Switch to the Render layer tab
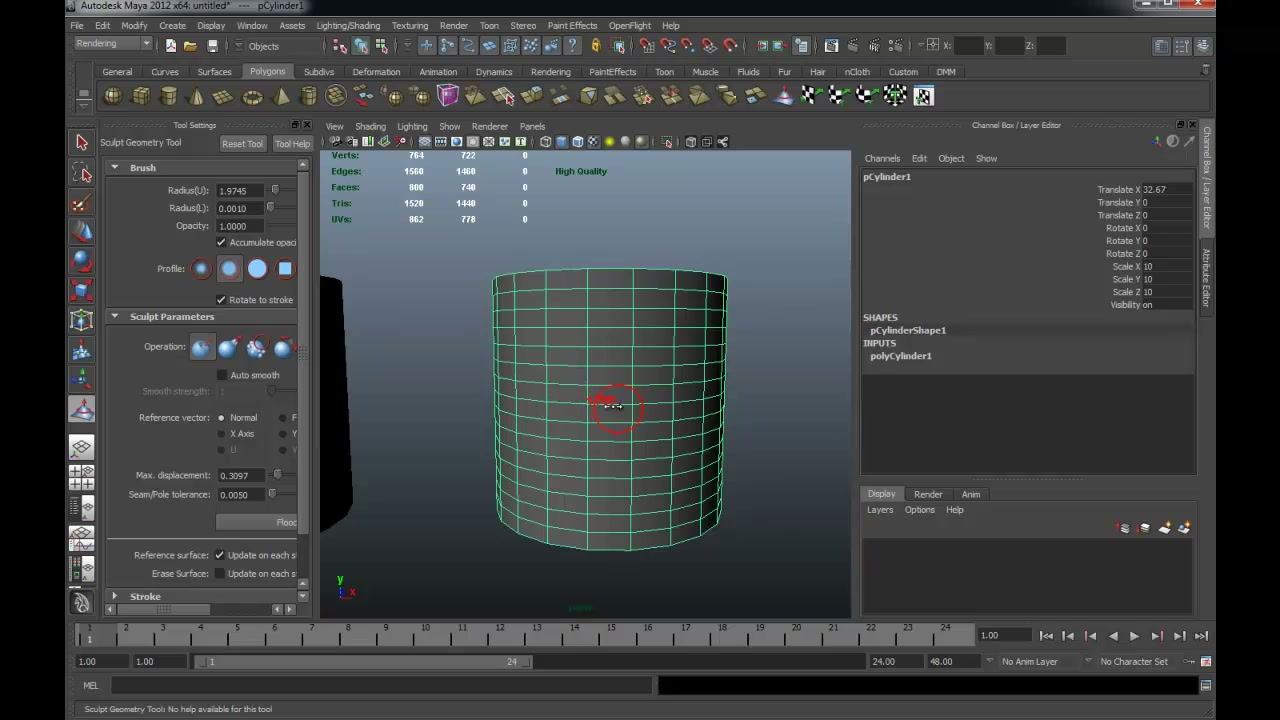Viewport: 1280px width, 720px height. [928, 494]
